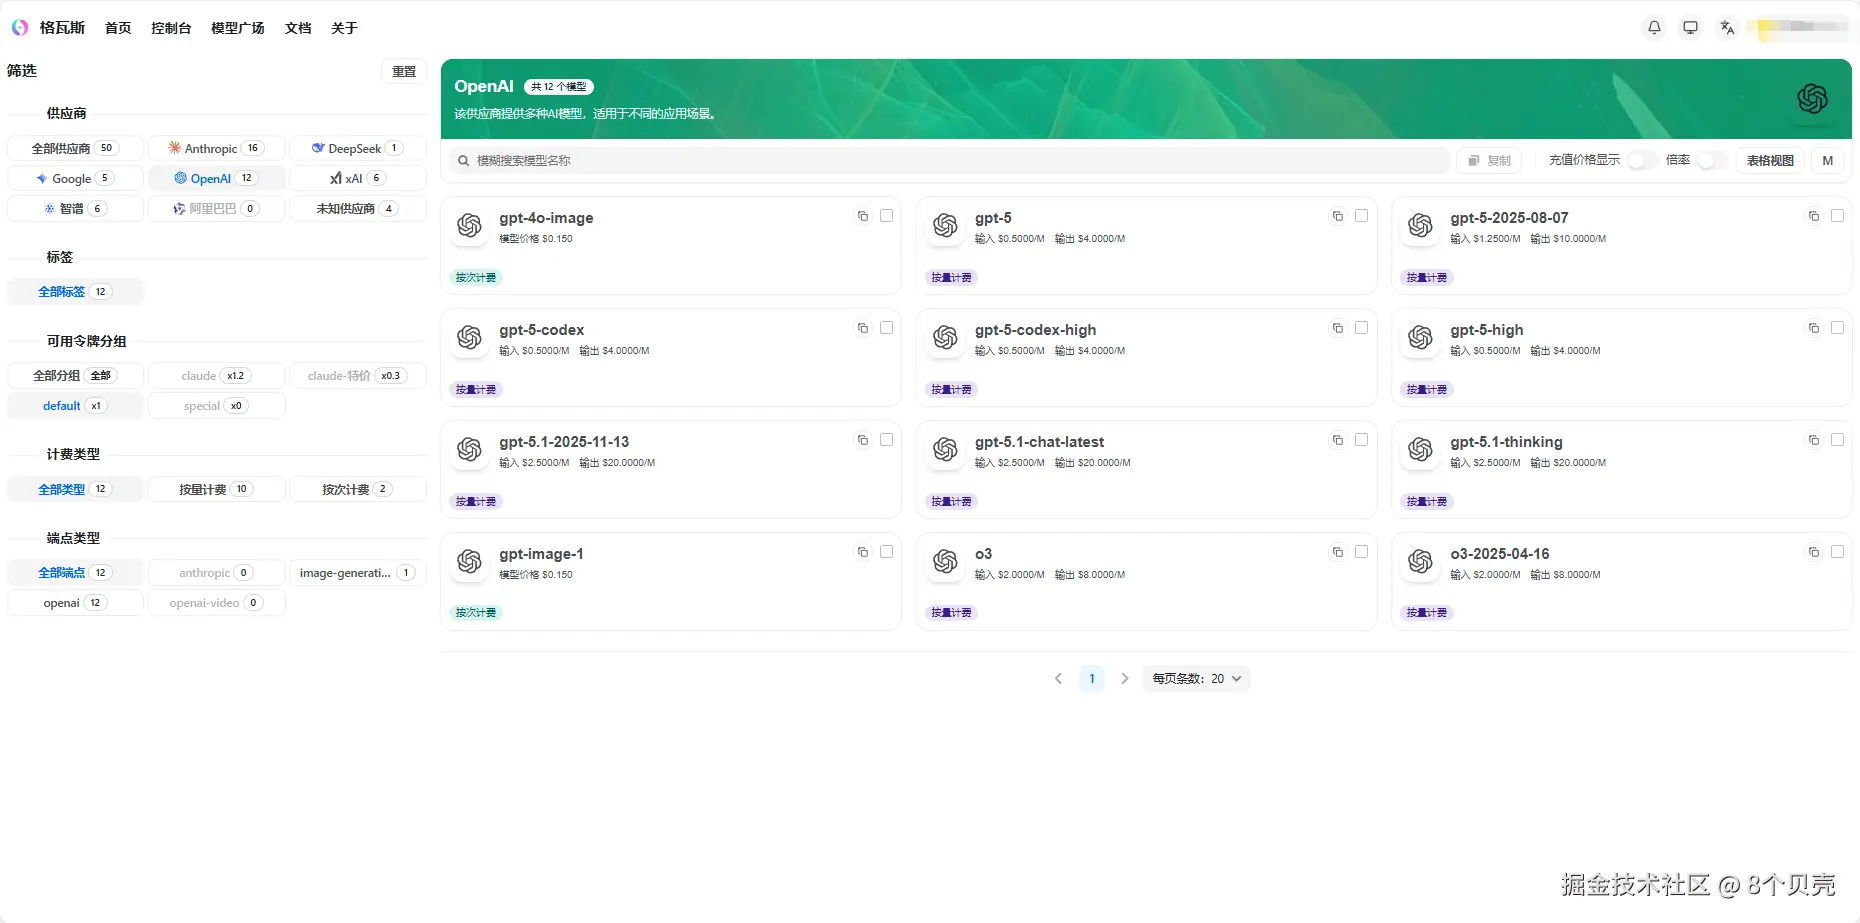Image resolution: width=1860 pixels, height=923 pixels.
Task: Switch to 表格视图
Action: [1770, 160]
